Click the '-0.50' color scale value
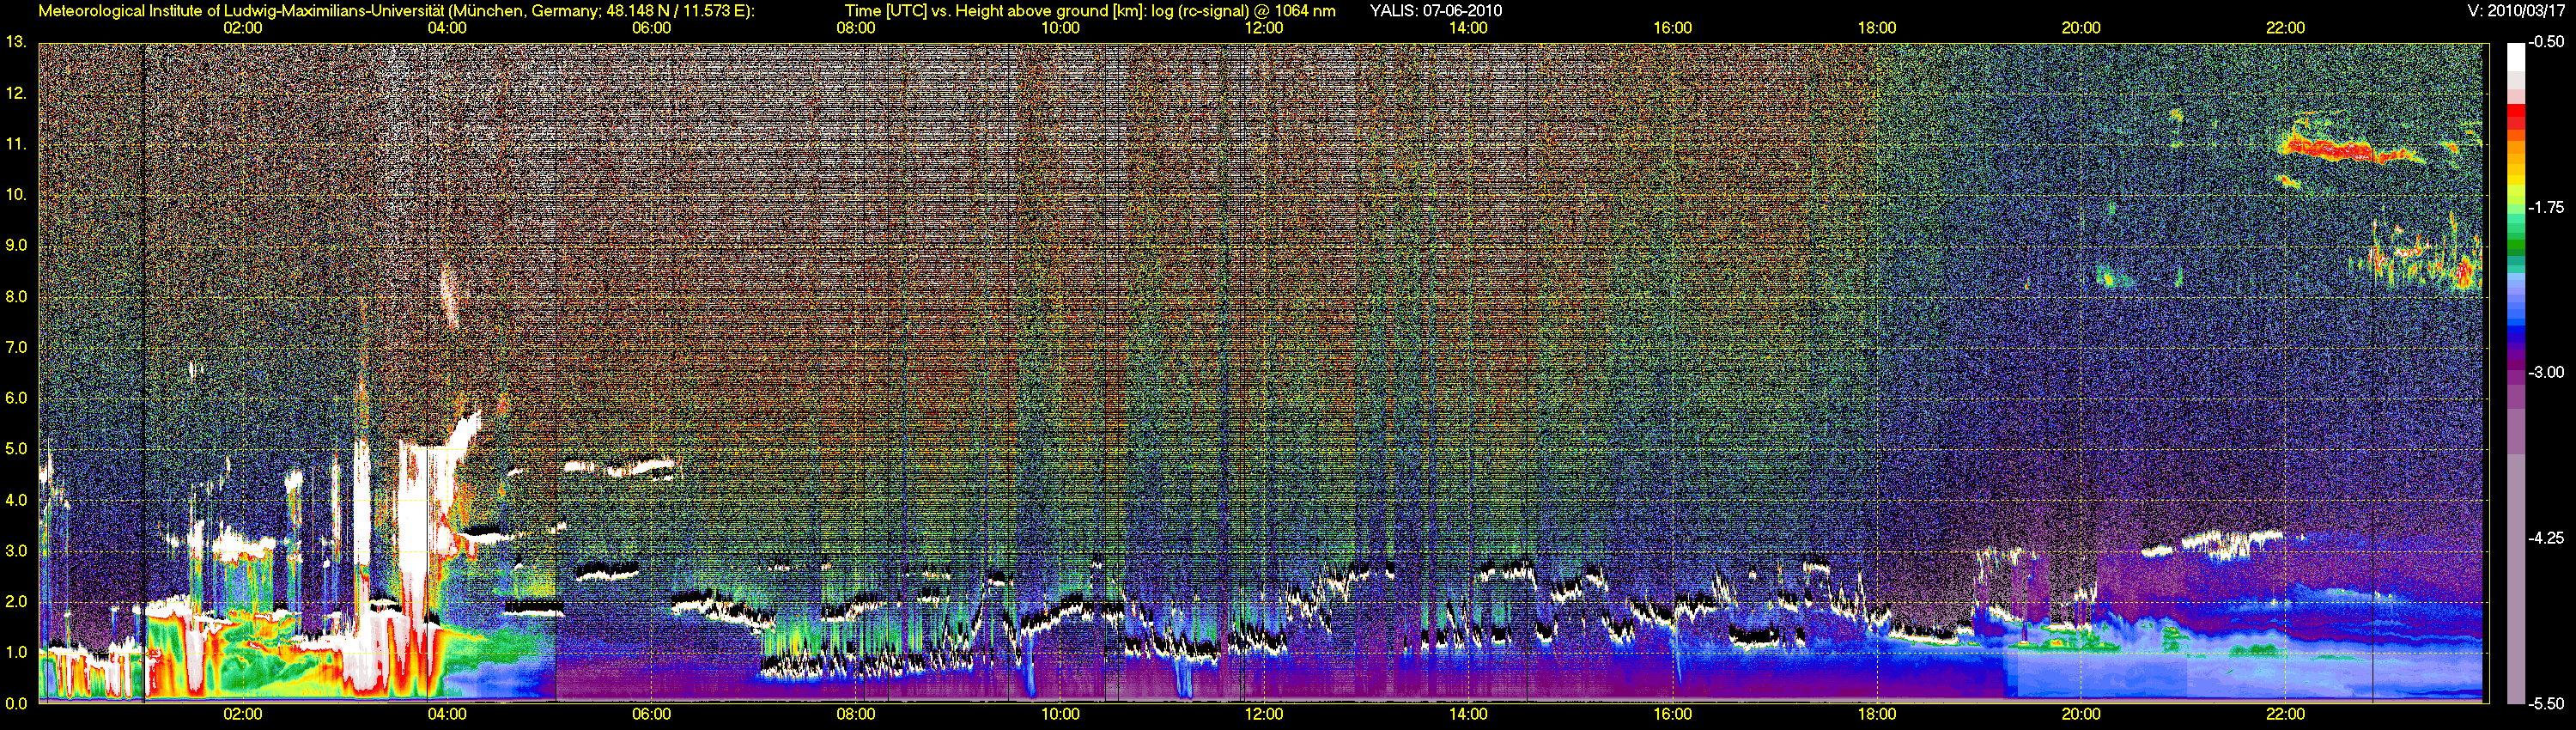 pyautogui.click(x=2546, y=43)
